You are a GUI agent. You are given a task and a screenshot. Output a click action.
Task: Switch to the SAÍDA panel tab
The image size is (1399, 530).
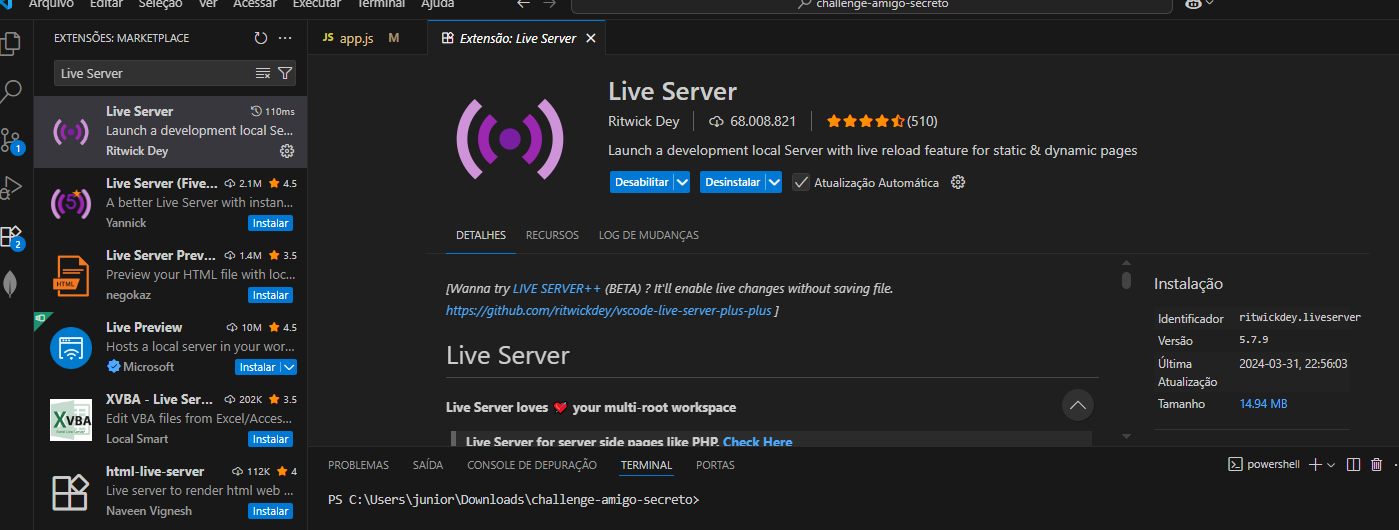tap(428, 465)
